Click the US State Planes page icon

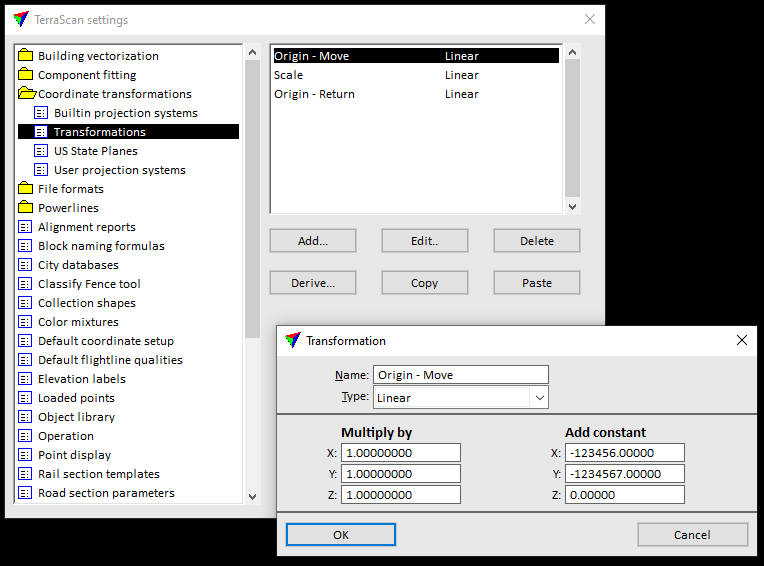[41, 151]
